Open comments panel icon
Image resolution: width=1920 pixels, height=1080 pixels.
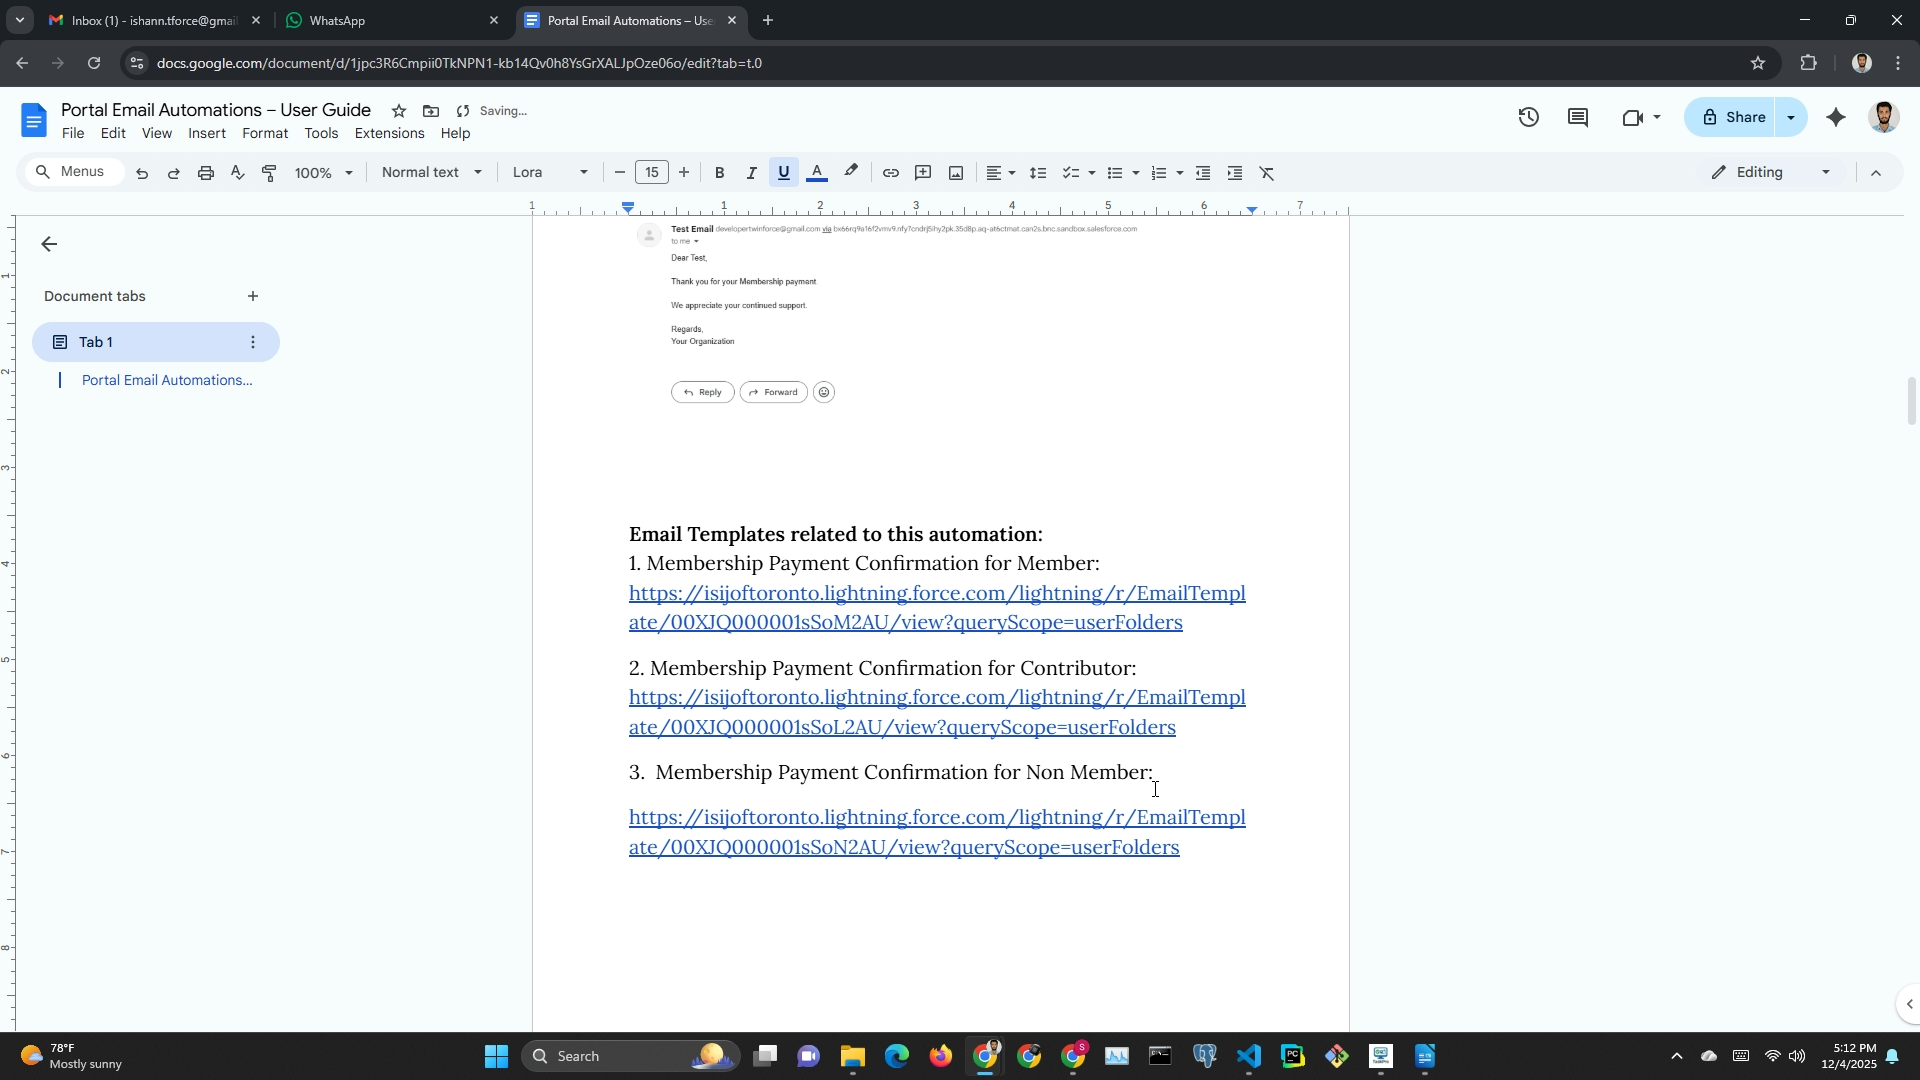pyautogui.click(x=1577, y=118)
